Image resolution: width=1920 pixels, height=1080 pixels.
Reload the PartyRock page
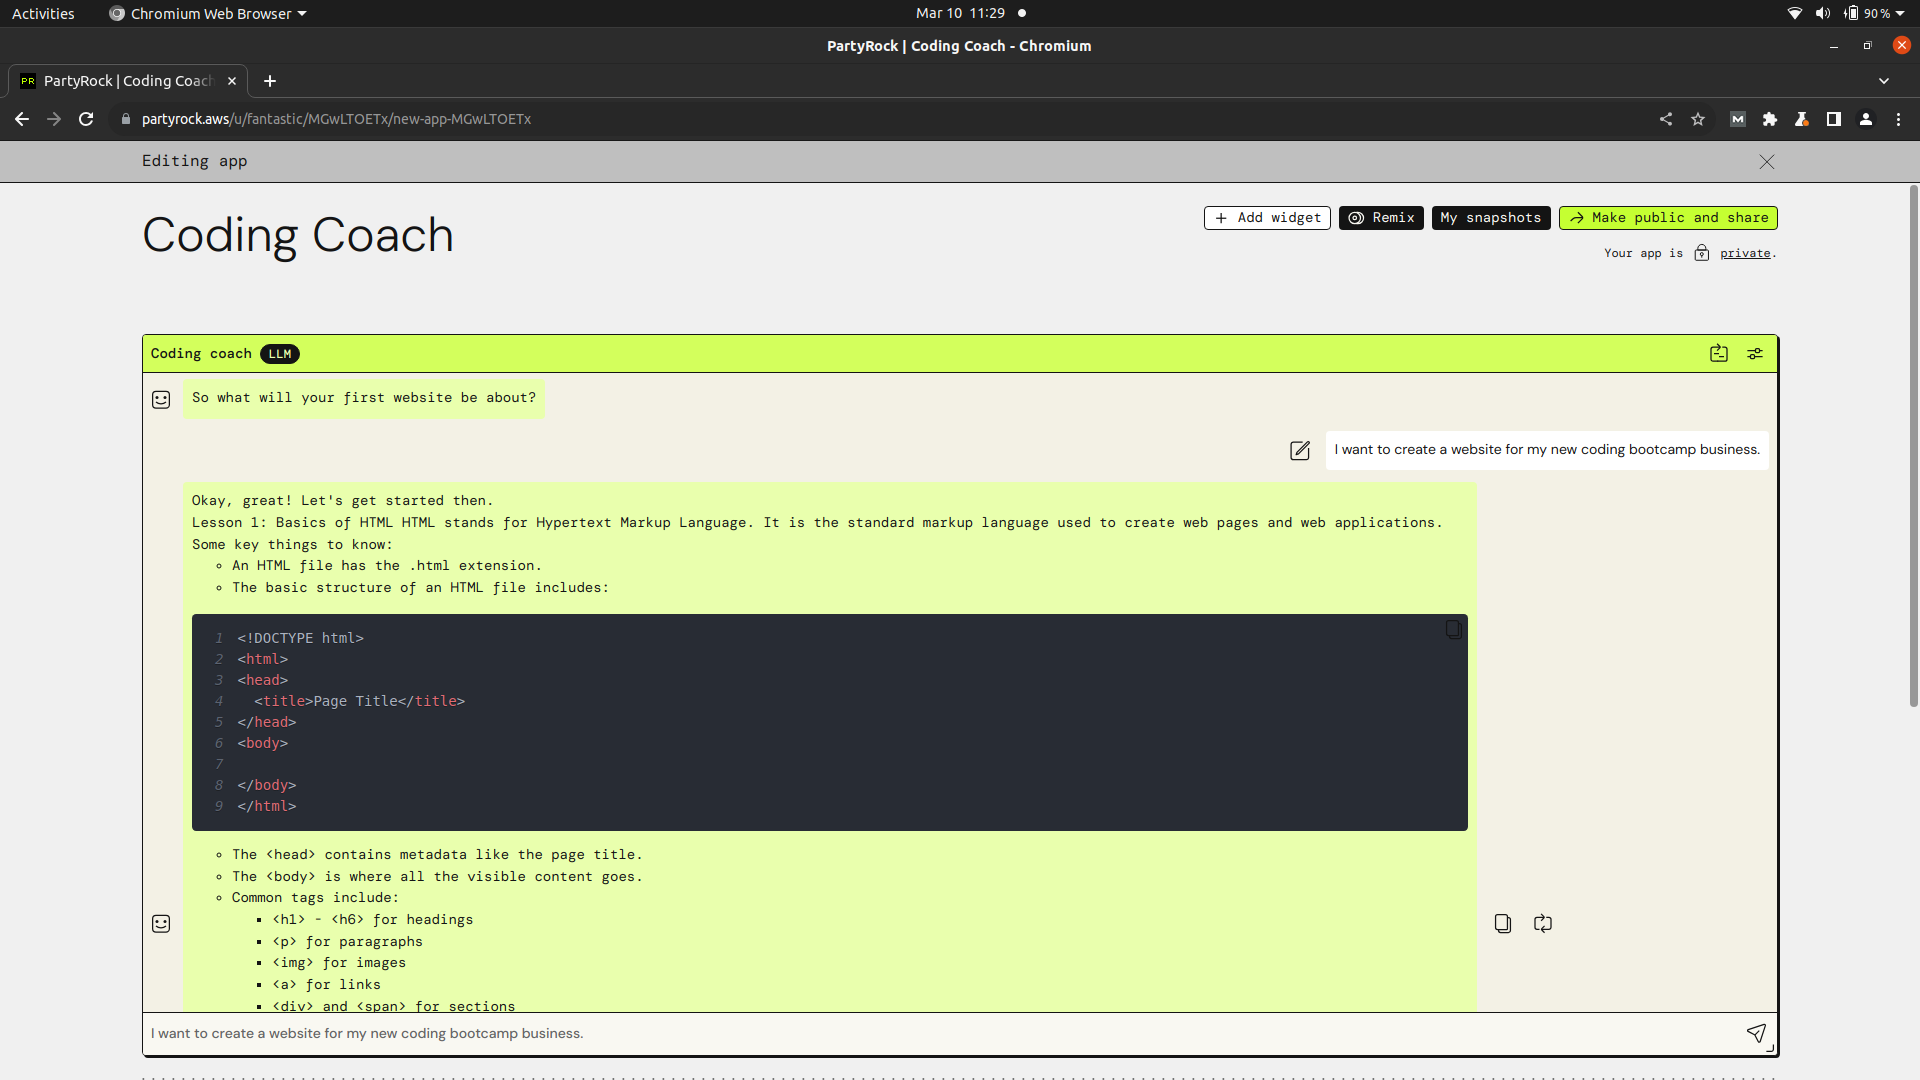click(86, 119)
